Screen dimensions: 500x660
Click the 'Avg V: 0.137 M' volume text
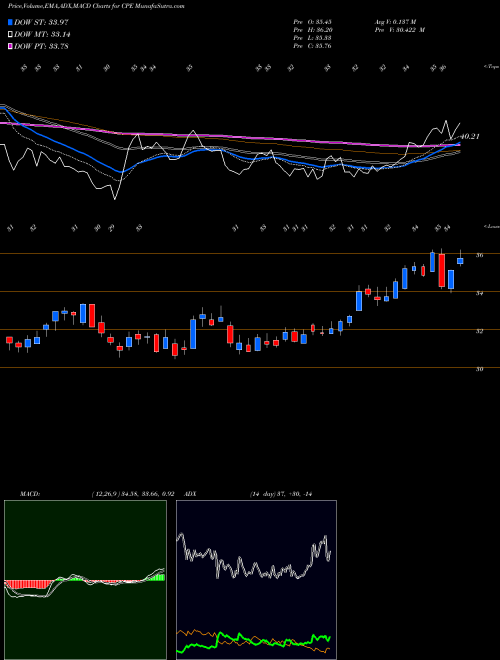pyautogui.click(x=395, y=21)
